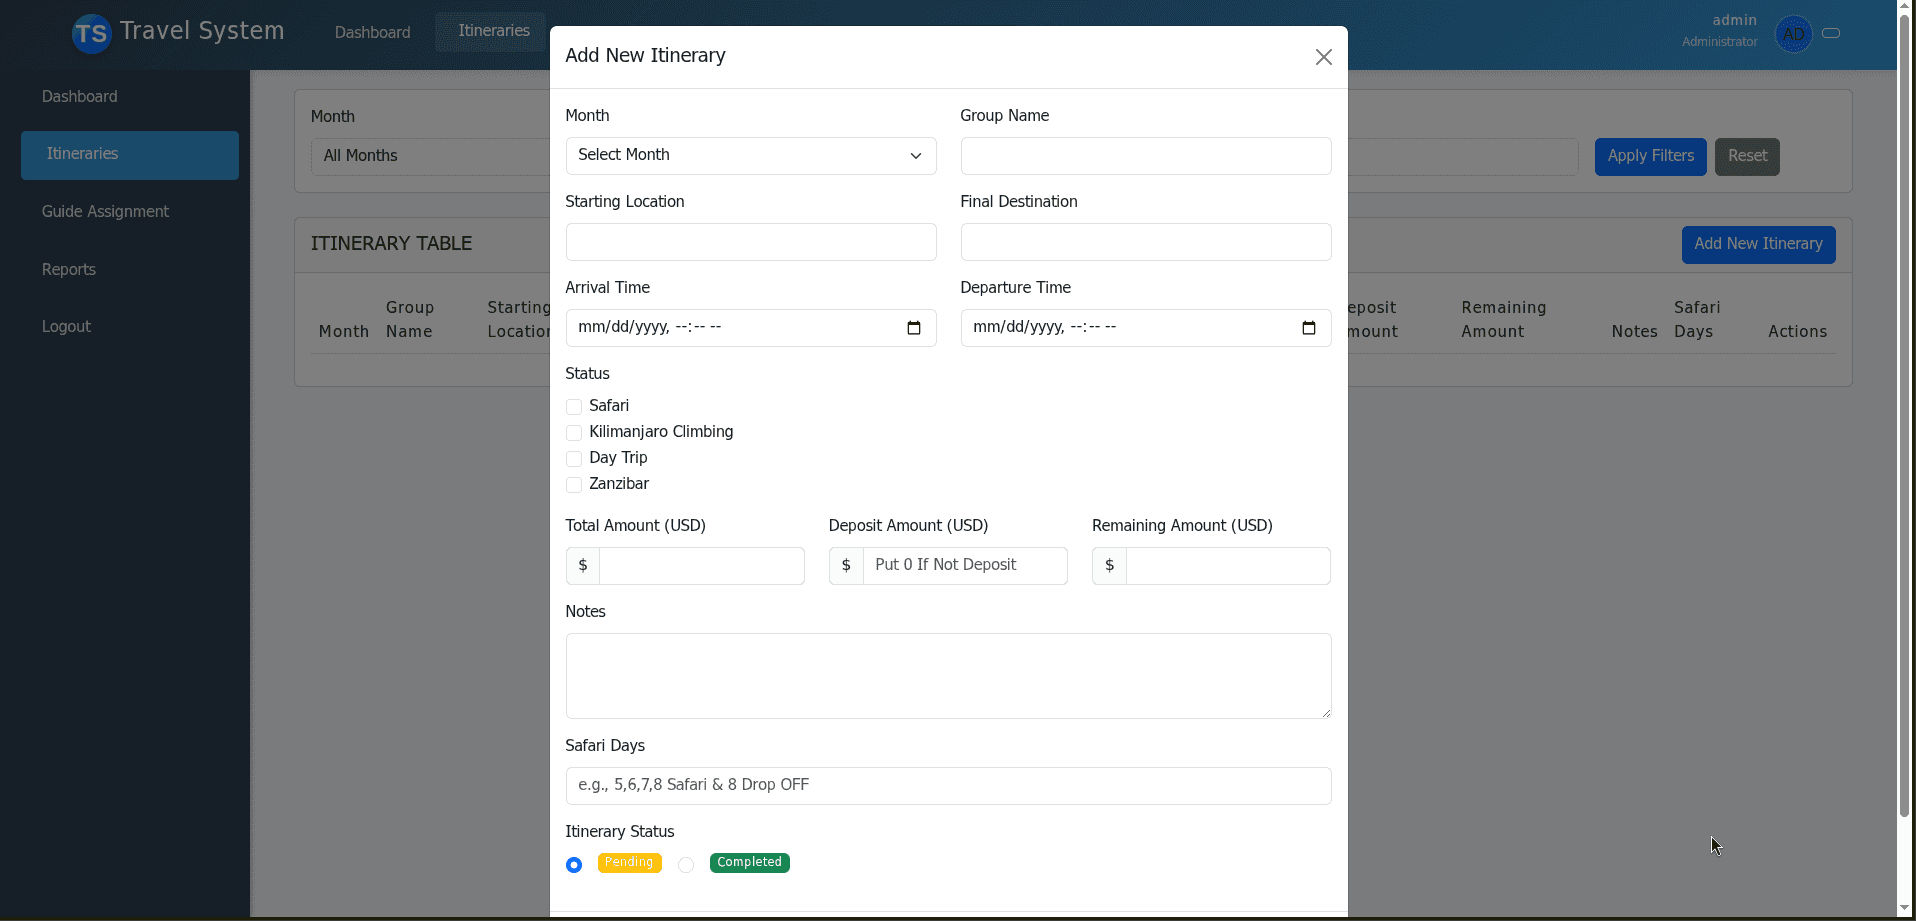
Task: Check the Zanzibar checkbox
Action: tap(573, 484)
